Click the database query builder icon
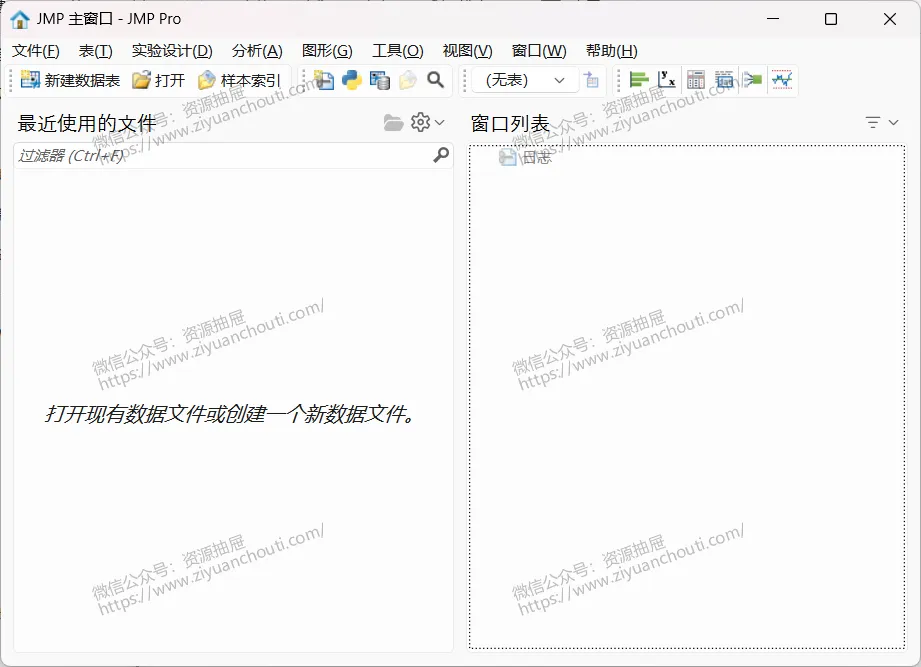Image resolution: width=921 pixels, height=667 pixels. click(x=379, y=80)
